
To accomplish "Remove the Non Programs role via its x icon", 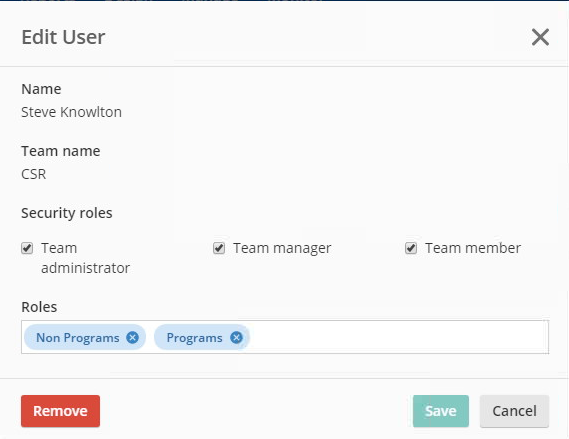I will pyautogui.click(x=132, y=337).
